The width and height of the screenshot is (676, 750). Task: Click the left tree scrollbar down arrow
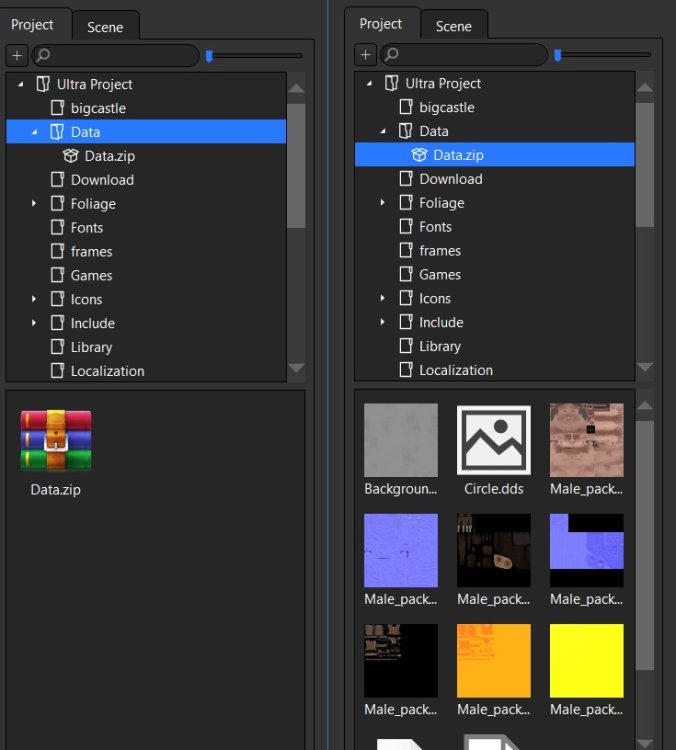click(x=296, y=369)
